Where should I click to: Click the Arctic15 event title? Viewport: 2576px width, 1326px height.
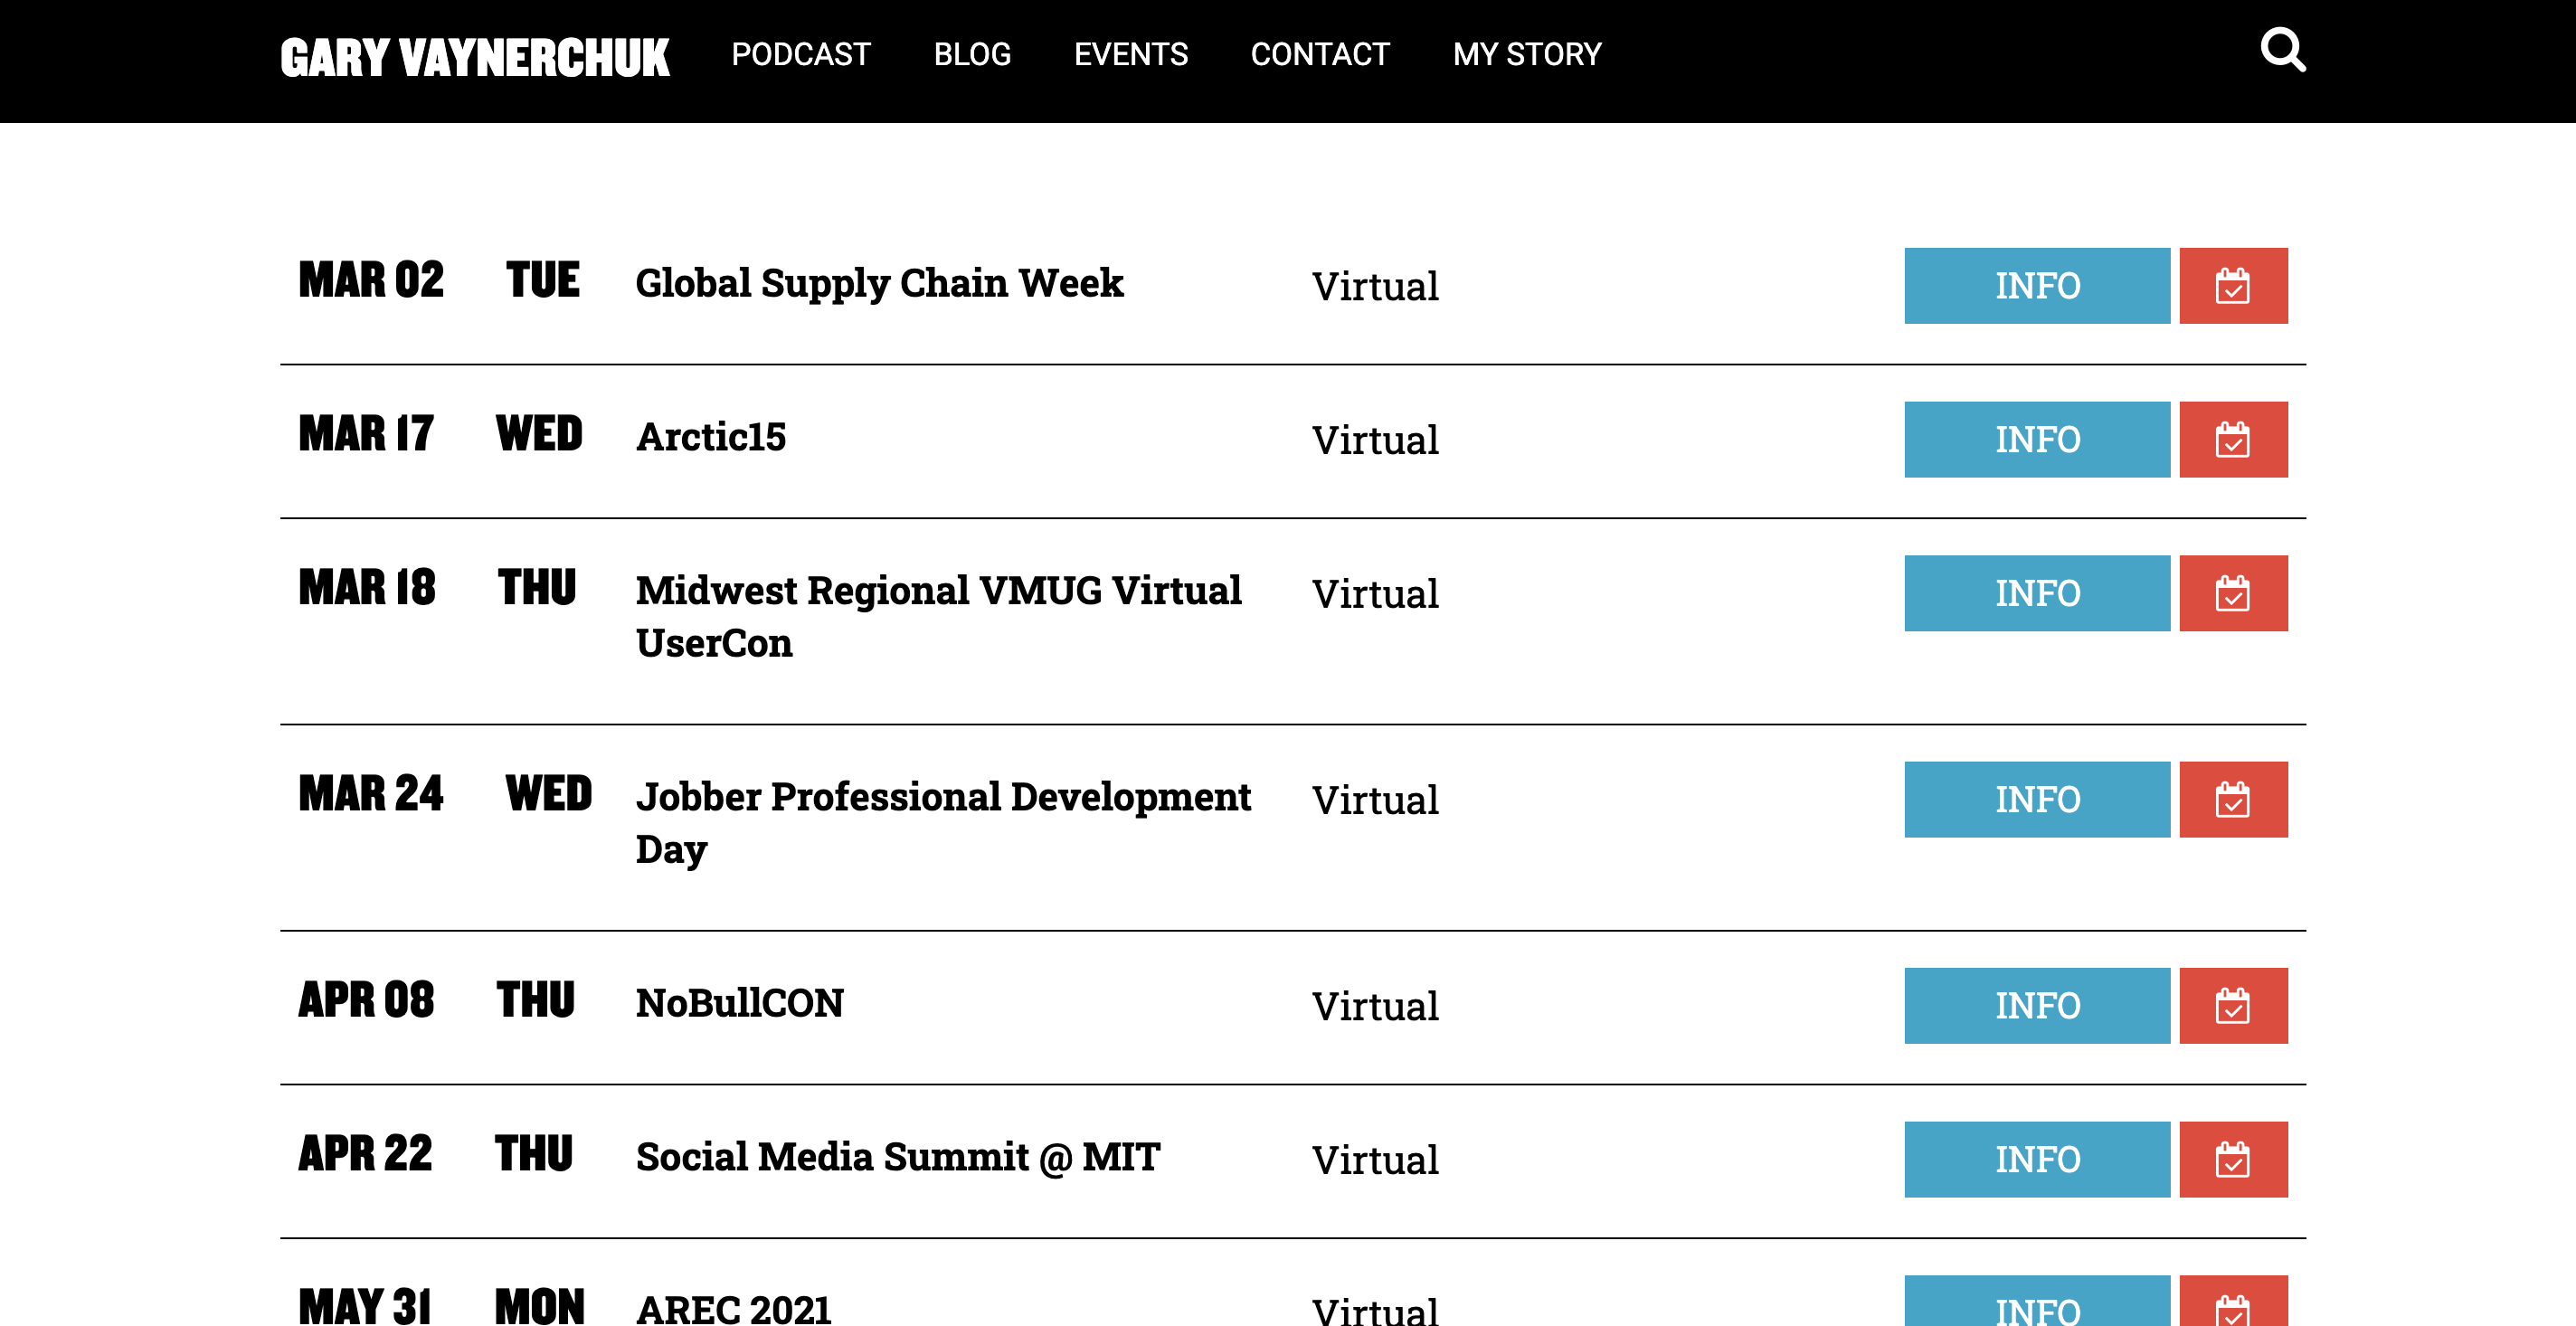[x=711, y=437]
